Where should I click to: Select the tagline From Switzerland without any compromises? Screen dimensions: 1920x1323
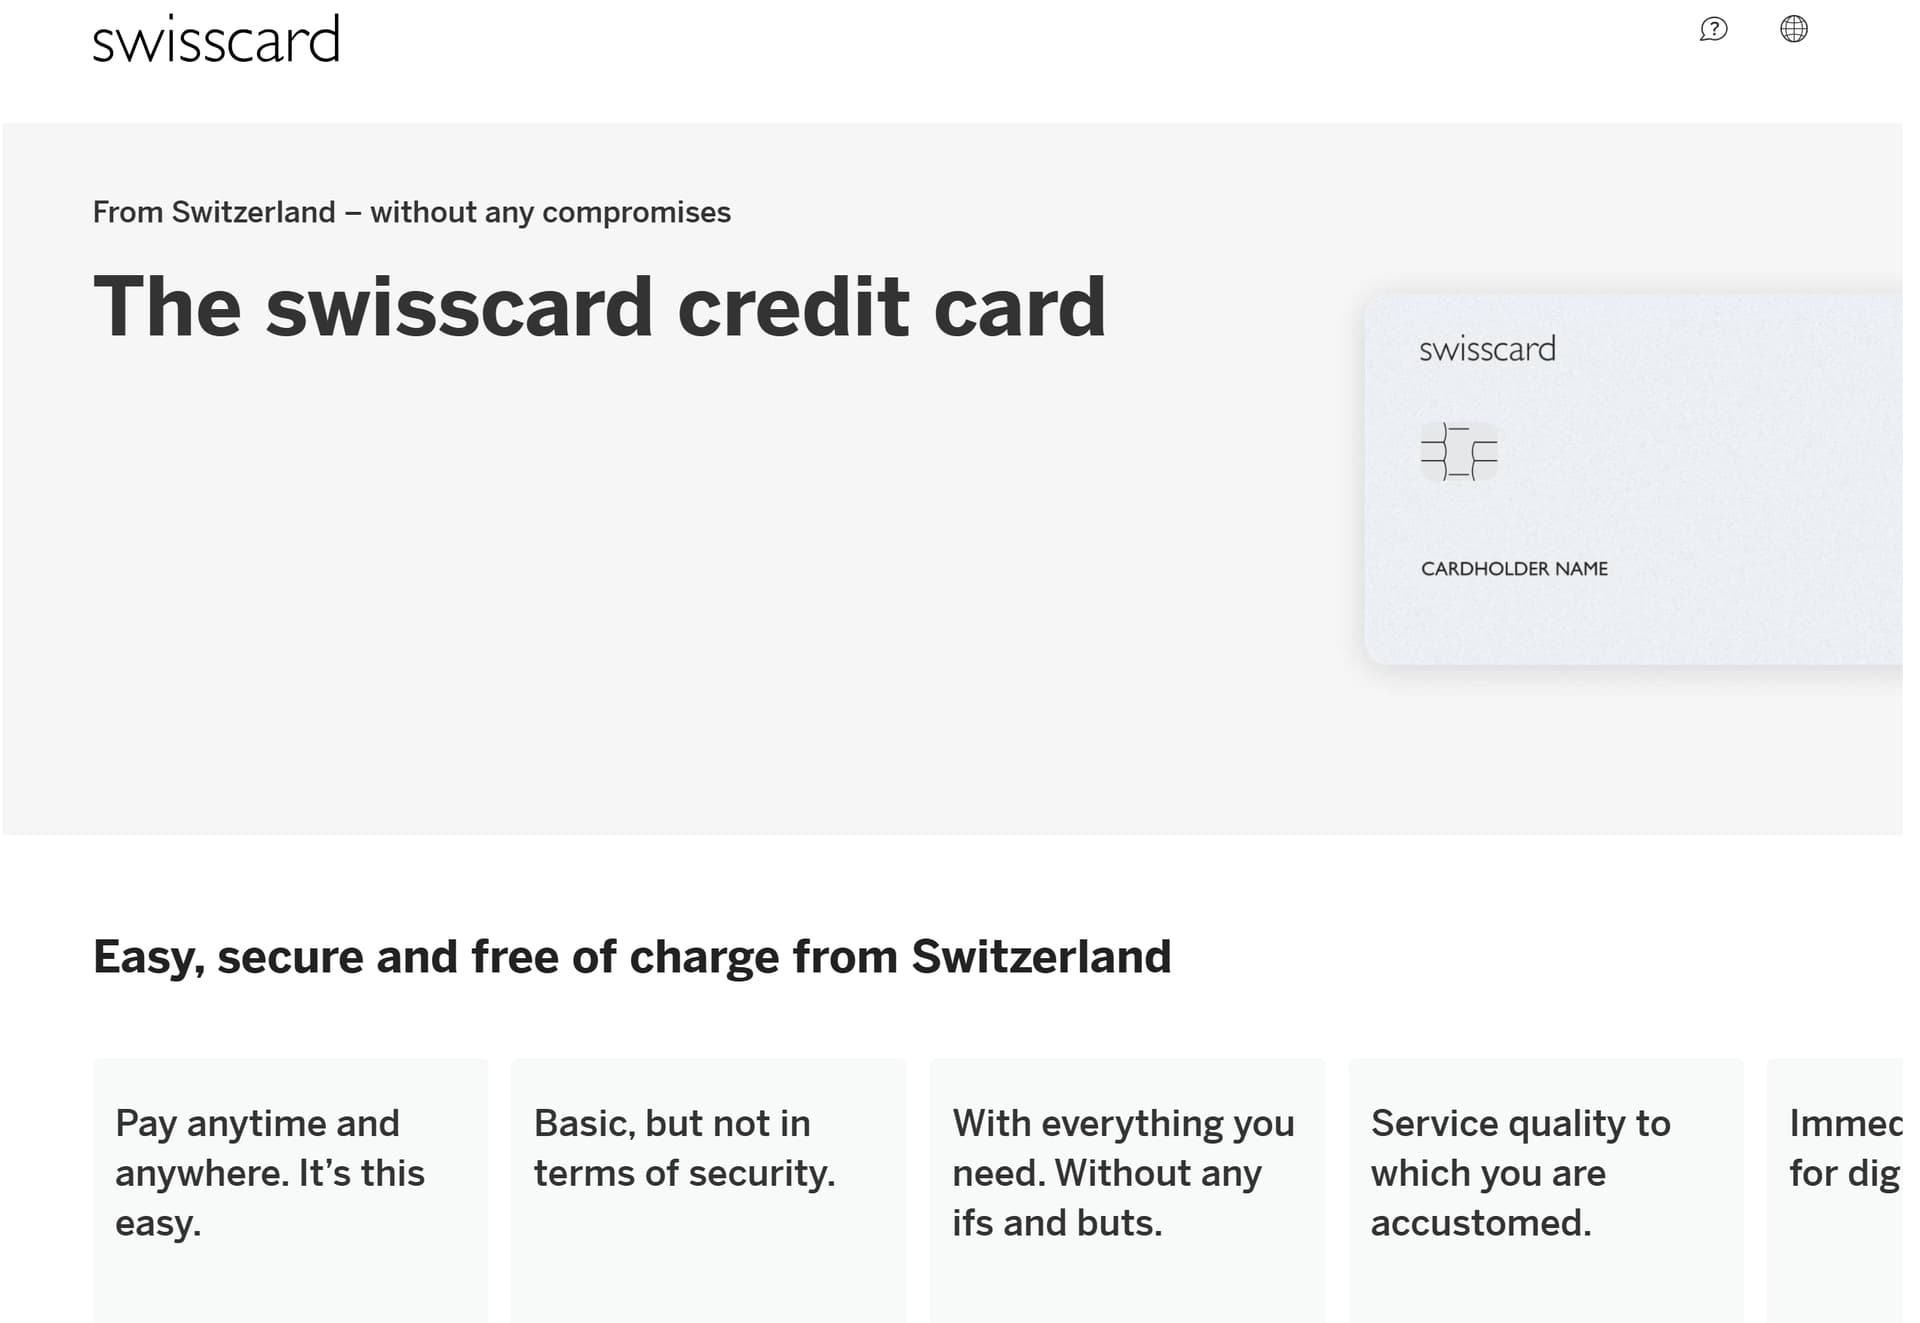pyautogui.click(x=411, y=212)
